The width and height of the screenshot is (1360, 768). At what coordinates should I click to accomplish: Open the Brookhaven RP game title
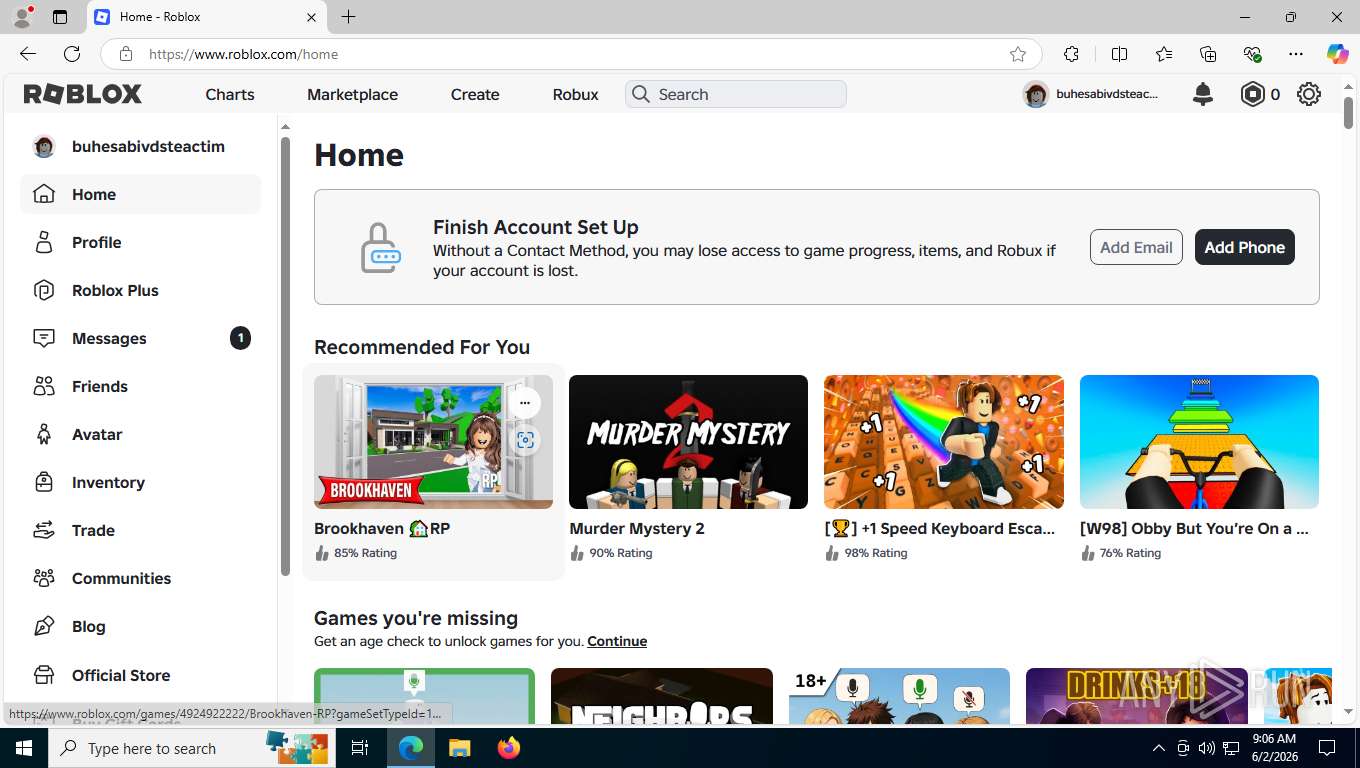(x=382, y=528)
